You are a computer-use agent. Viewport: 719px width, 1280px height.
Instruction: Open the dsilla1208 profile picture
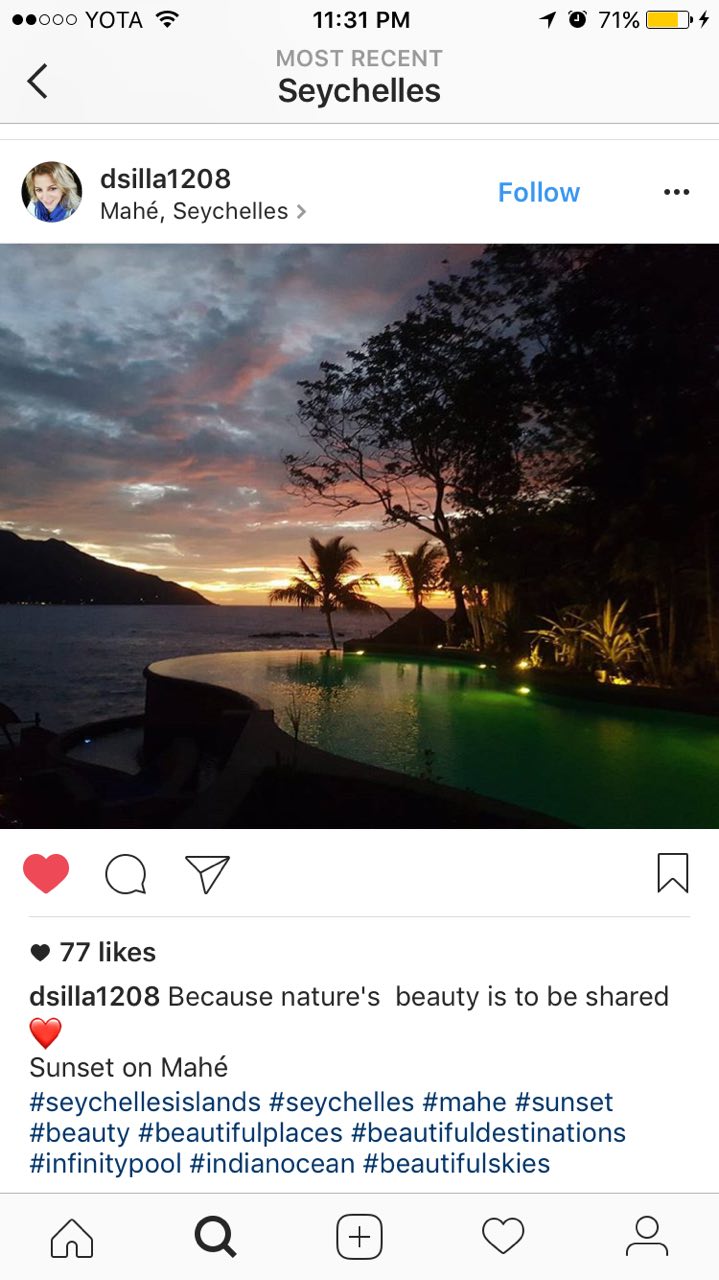[52, 192]
